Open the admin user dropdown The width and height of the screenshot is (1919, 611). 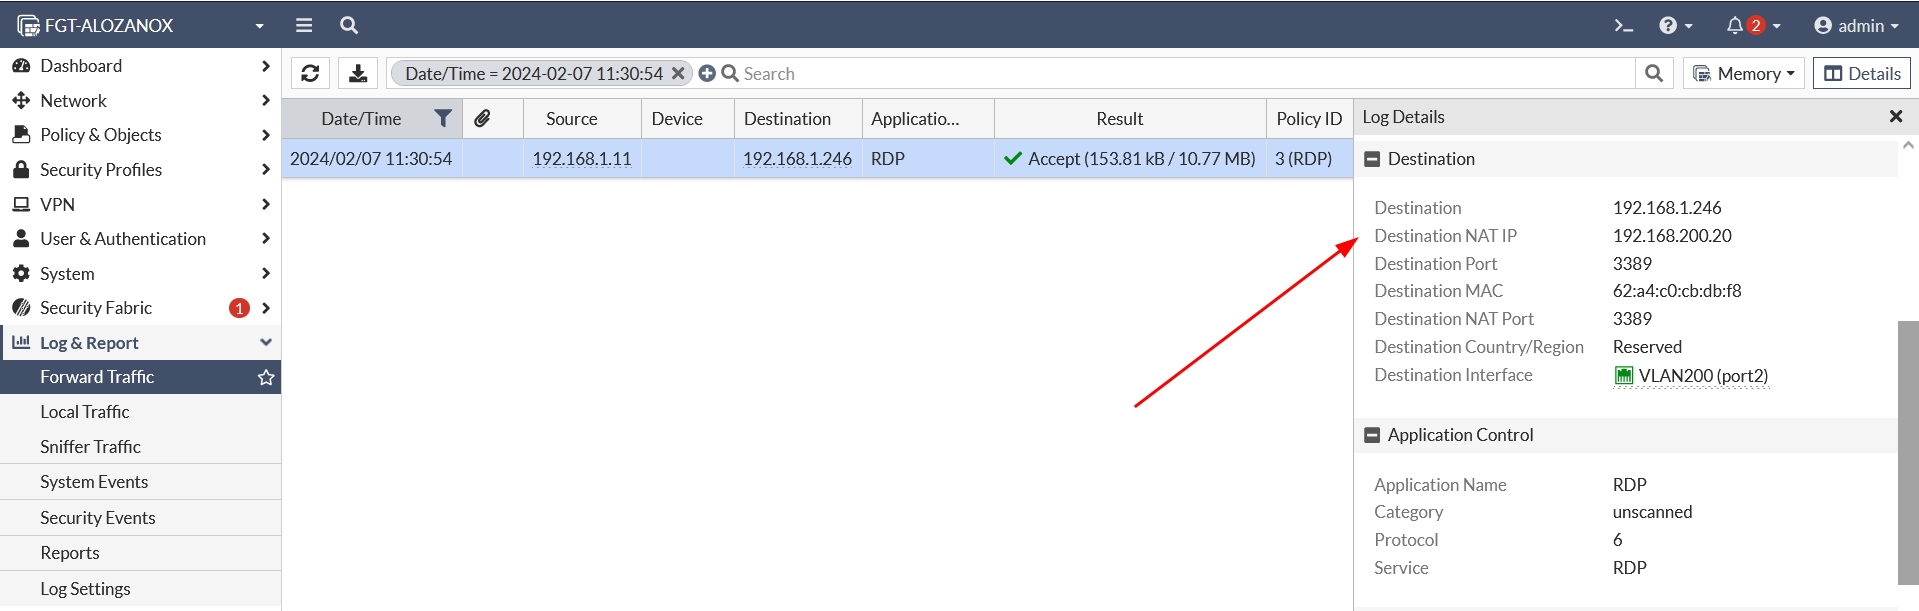pyautogui.click(x=1856, y=25)
